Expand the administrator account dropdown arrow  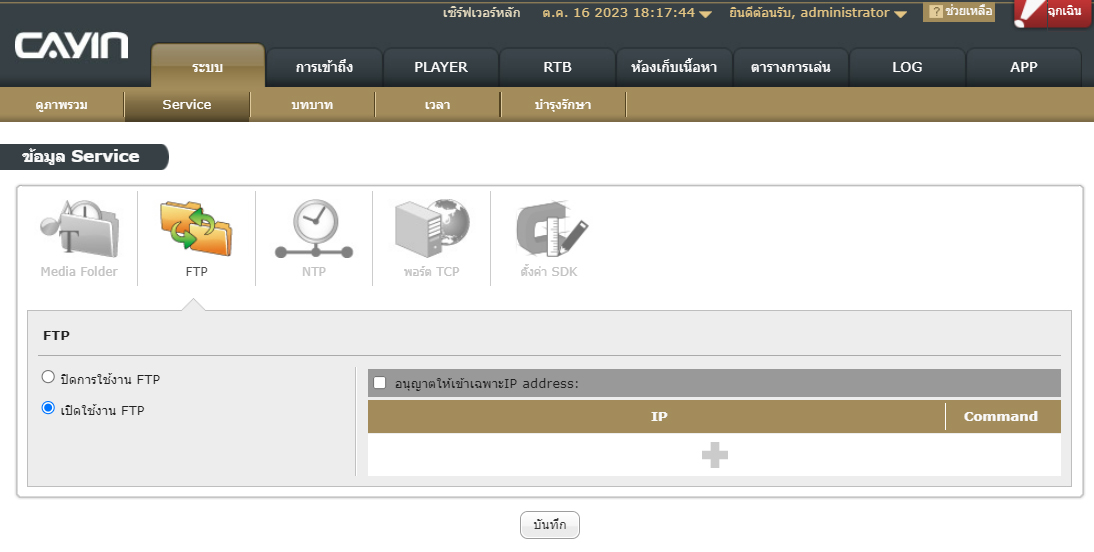(x=900, y=14)
